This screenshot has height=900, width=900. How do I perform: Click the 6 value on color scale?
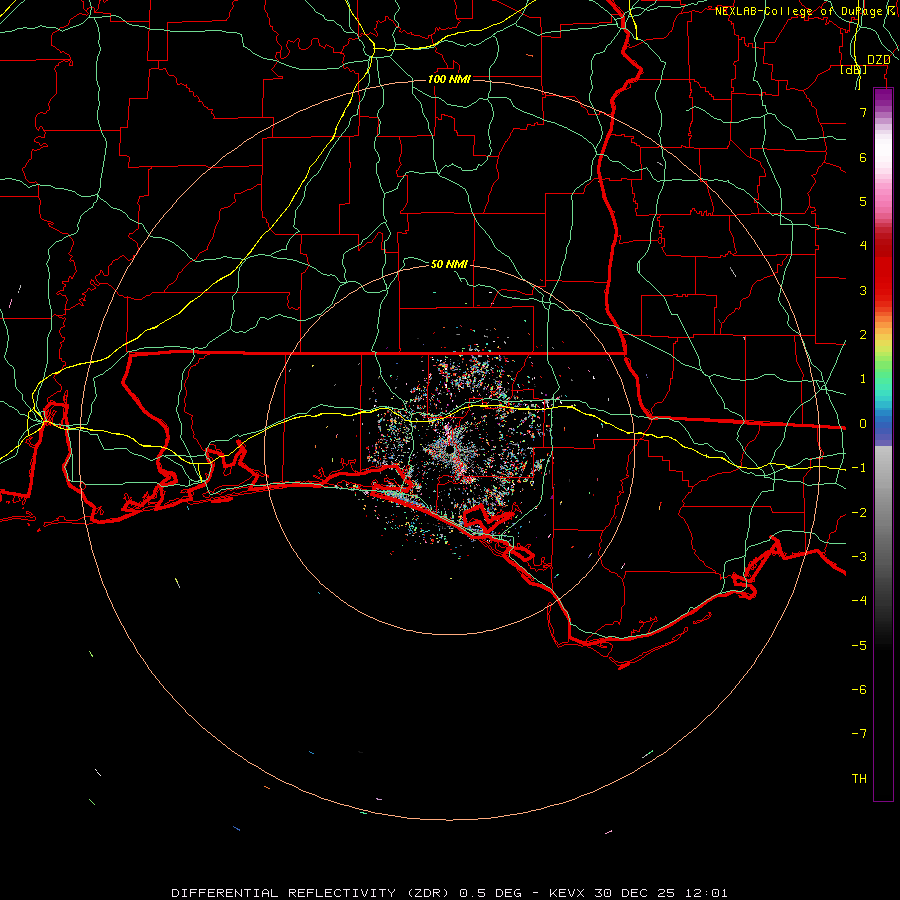(863, 157)
